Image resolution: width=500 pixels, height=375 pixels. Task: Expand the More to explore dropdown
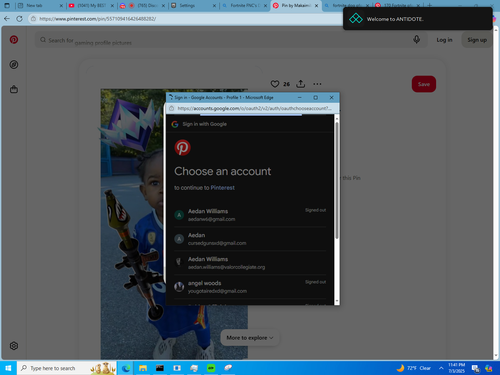tap(250, 338)
